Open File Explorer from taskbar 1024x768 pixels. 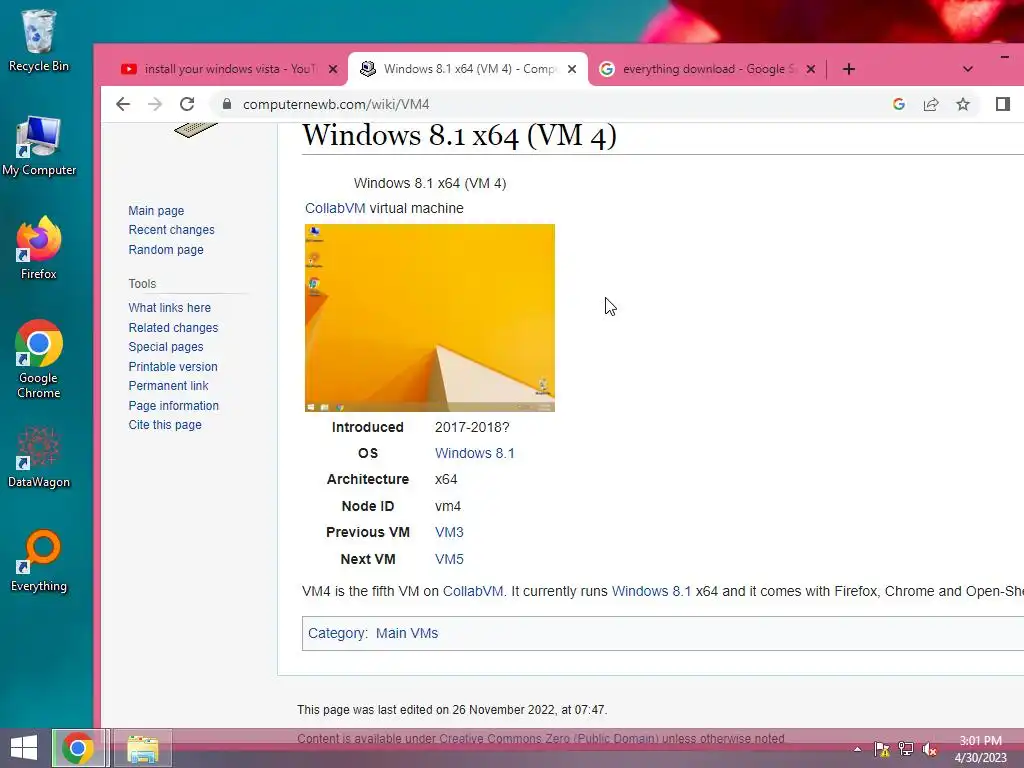coord(142,748)
